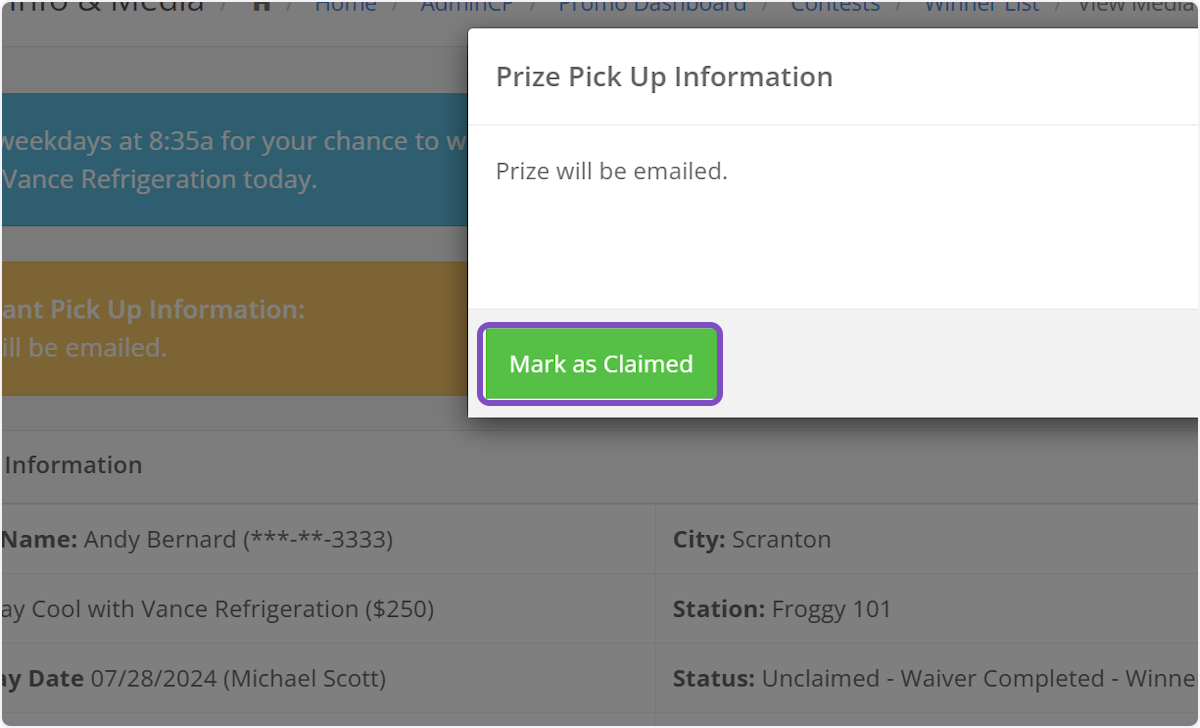1200x728 pixels.
Task: Open the Home breadcrumb link
Action: tap(345, 6)
